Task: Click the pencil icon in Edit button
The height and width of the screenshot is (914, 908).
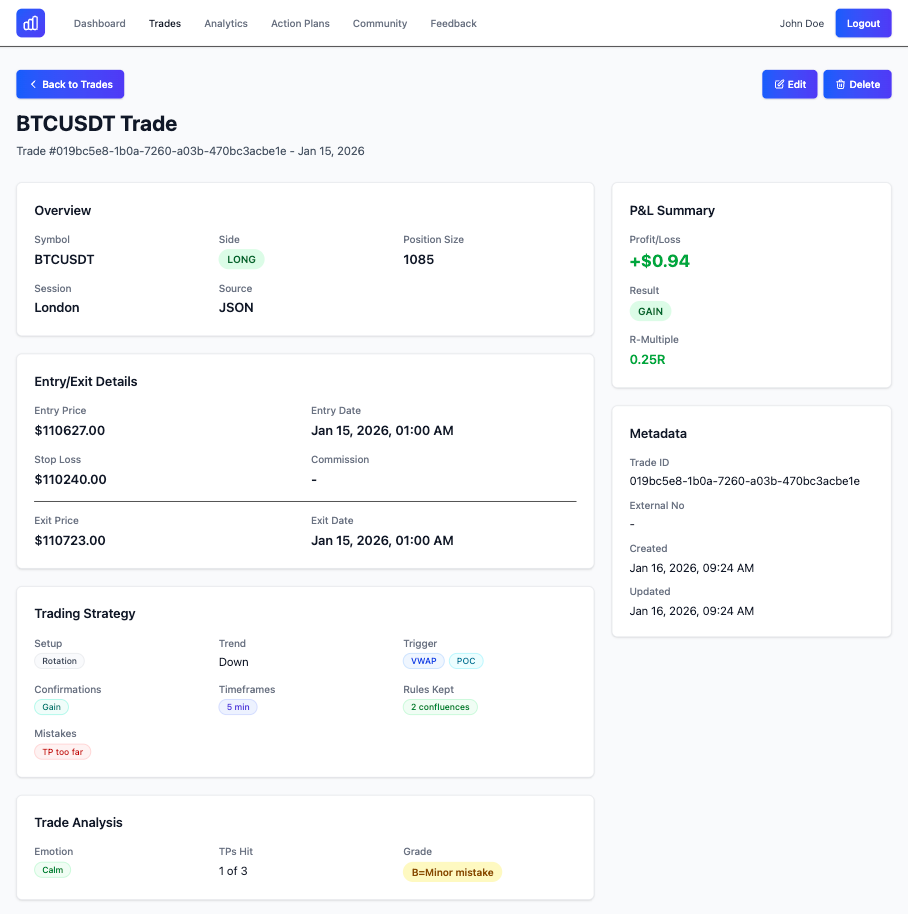Action: point(779,85)
